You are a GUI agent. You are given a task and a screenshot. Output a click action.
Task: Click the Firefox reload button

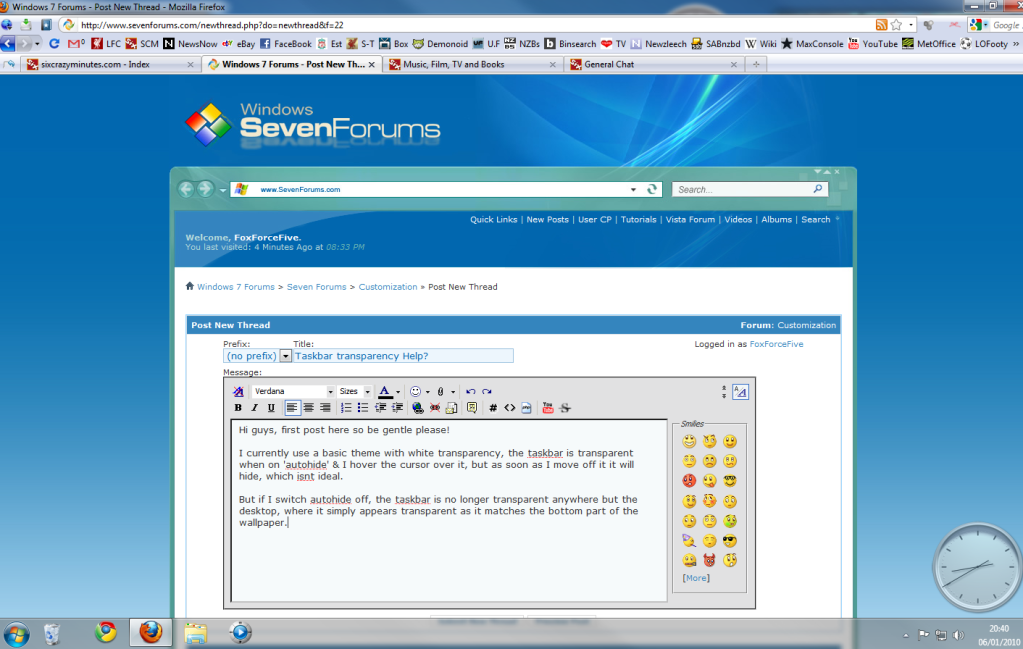point(54,44)
